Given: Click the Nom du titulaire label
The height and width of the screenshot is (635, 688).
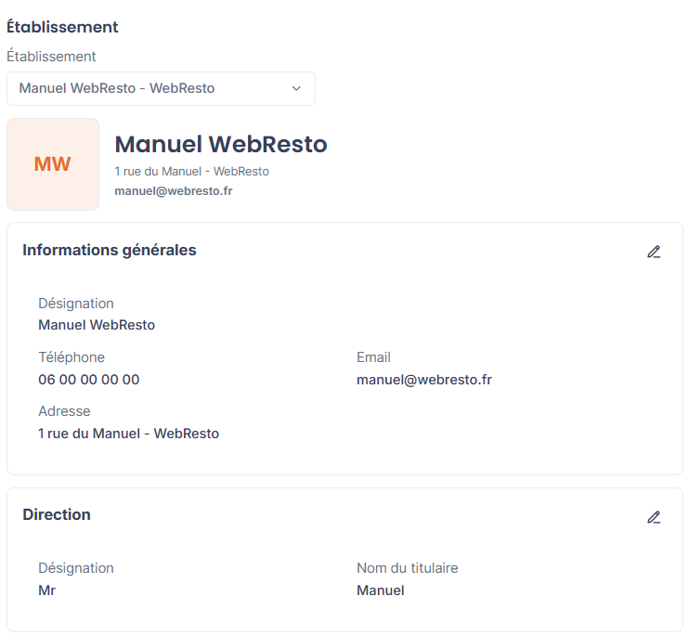Looking at the screenshot, I should [x=407, y=568].
